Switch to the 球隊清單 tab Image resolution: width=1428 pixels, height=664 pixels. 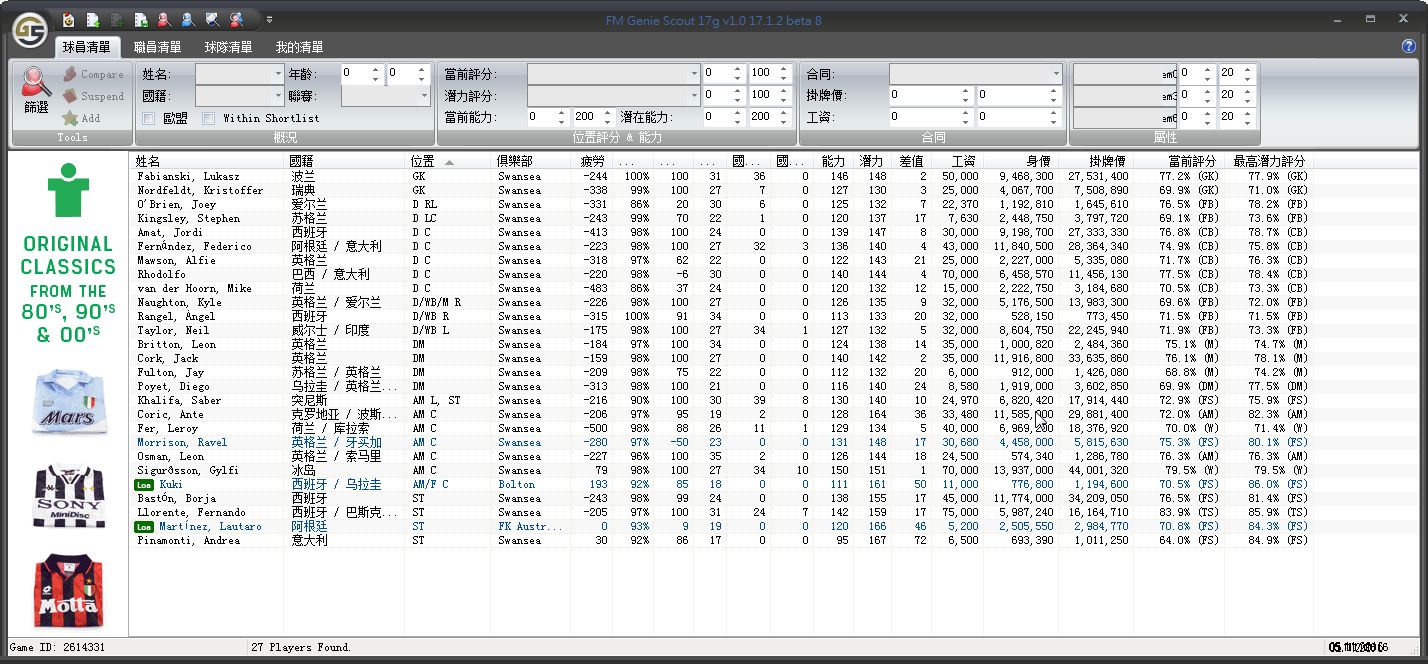(229, 47)
